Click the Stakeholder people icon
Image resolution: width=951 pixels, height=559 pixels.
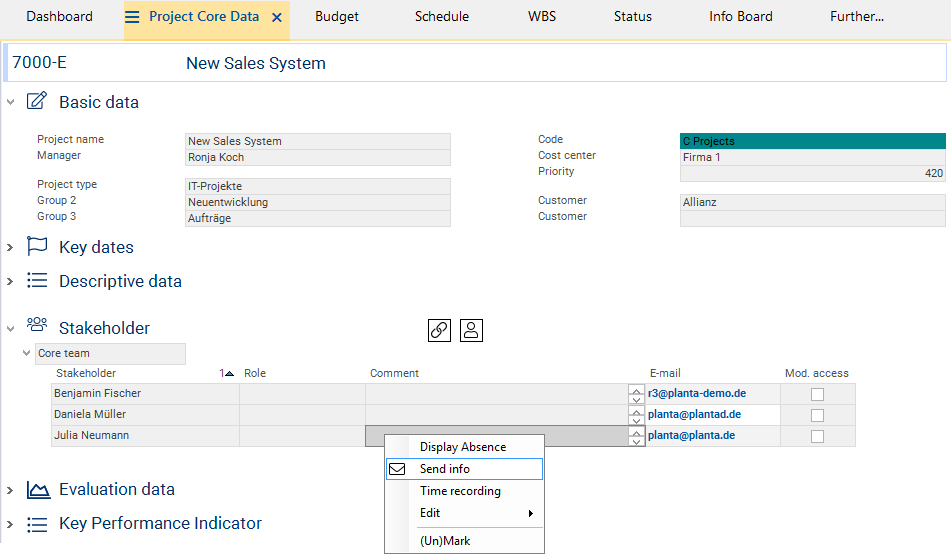tap(37, 324)
